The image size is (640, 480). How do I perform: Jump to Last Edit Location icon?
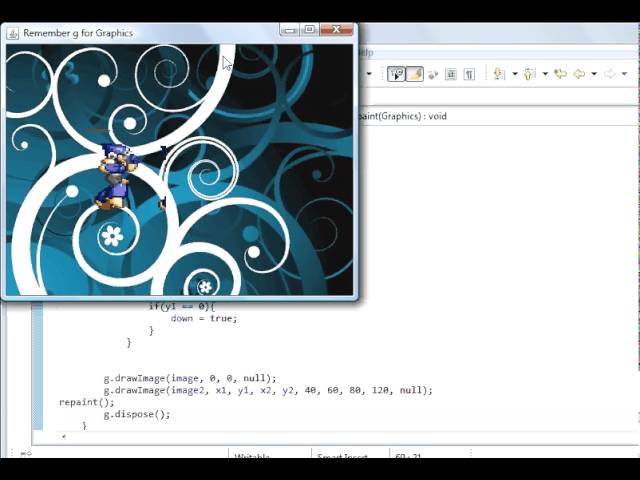[560, 74]
